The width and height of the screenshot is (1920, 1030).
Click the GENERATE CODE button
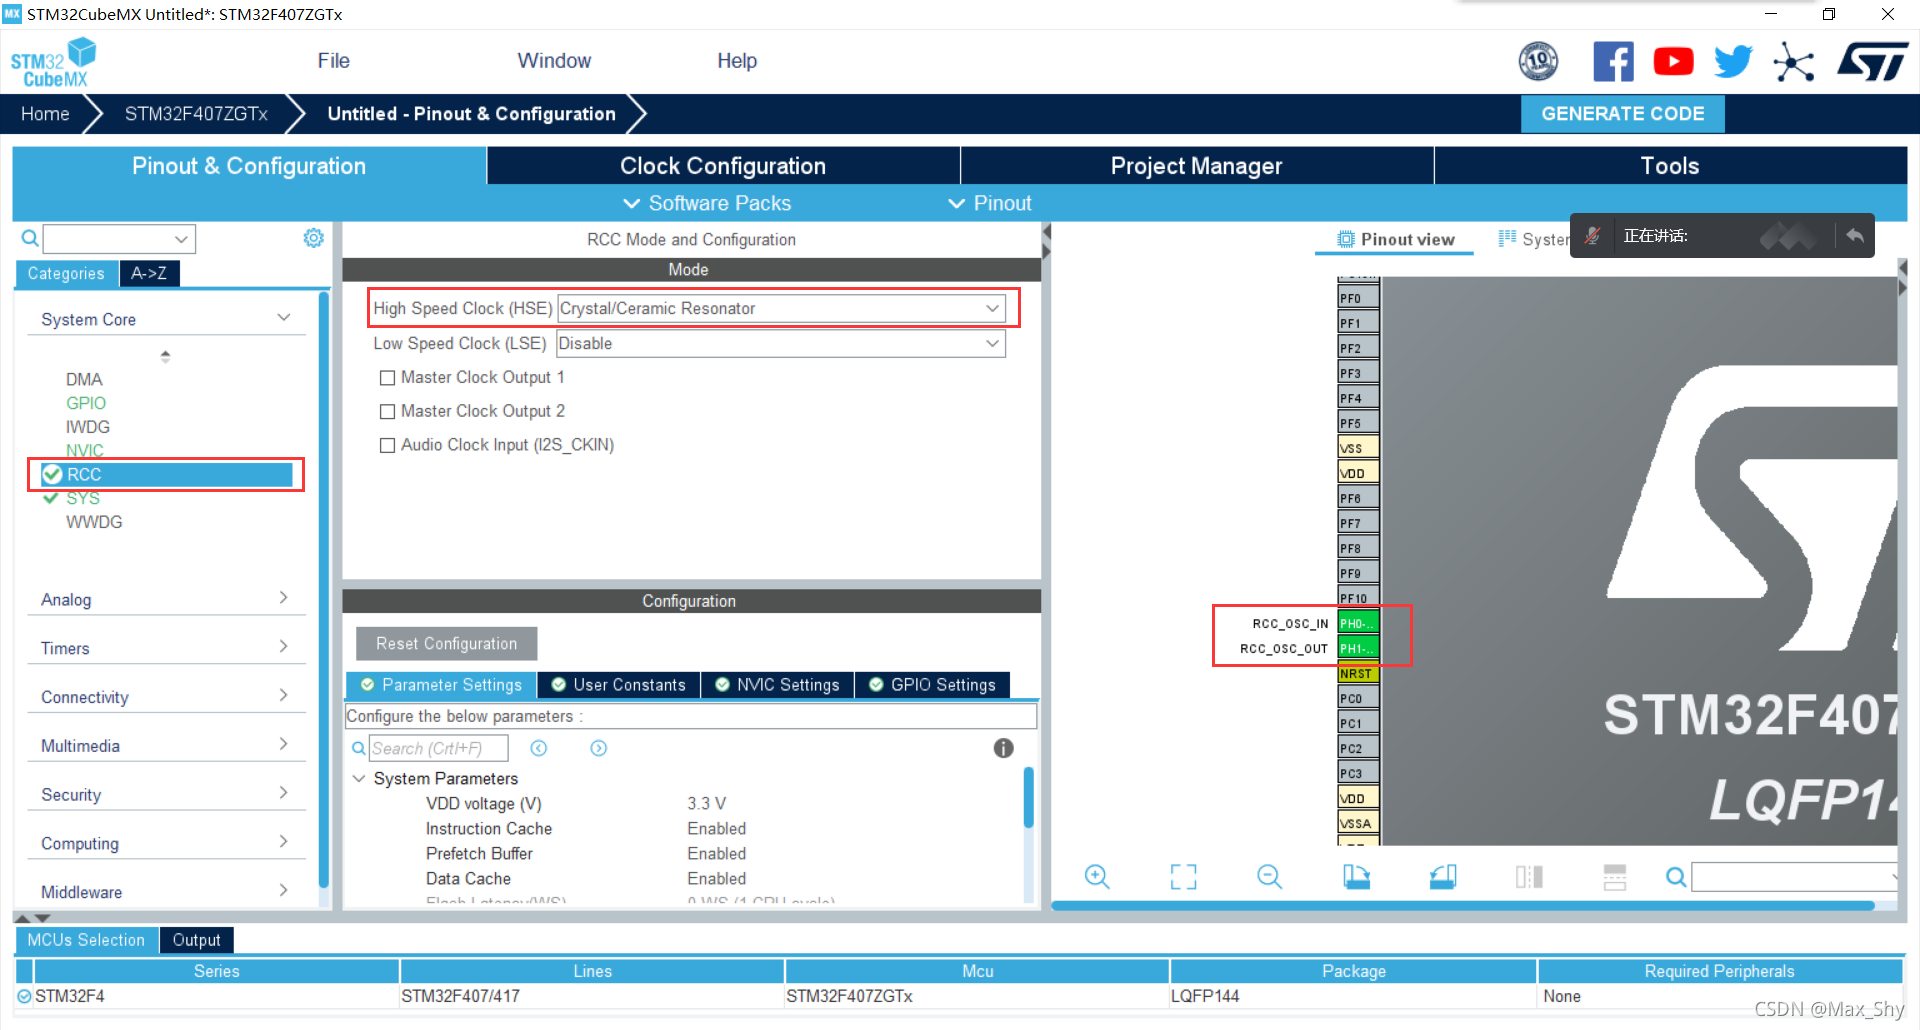(1622, 114)
